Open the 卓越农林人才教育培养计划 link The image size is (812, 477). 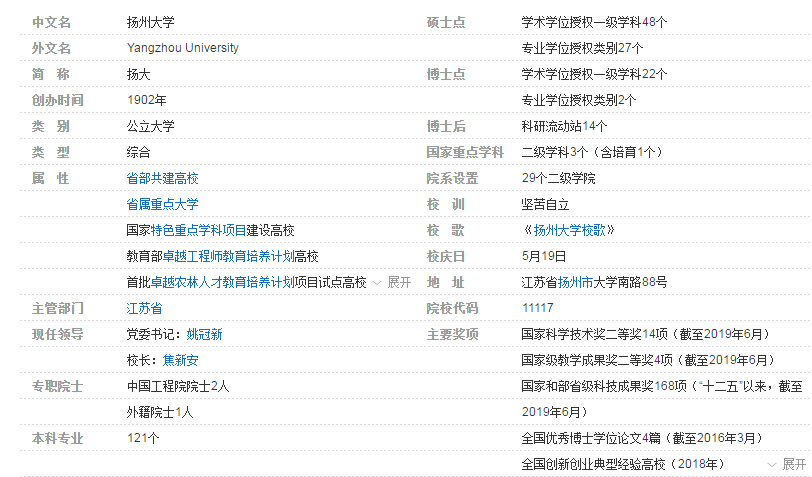point(223,282)
